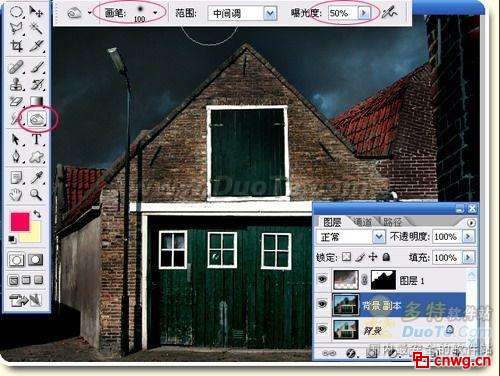Reset default foreground and background colors
The height and width of the screenshot is (376, 500).
[12, 239]
